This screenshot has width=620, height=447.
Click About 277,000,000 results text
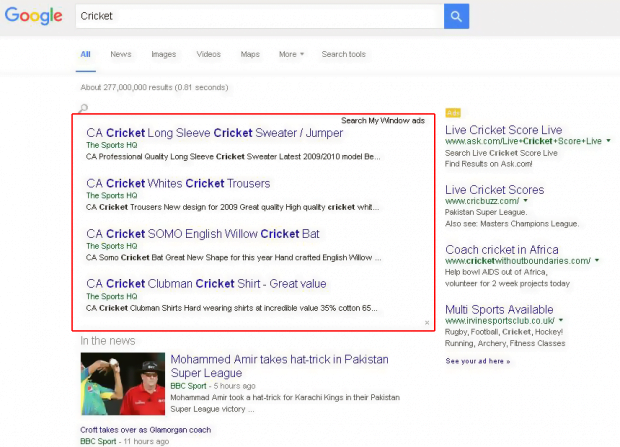click(x=154, y=87)
